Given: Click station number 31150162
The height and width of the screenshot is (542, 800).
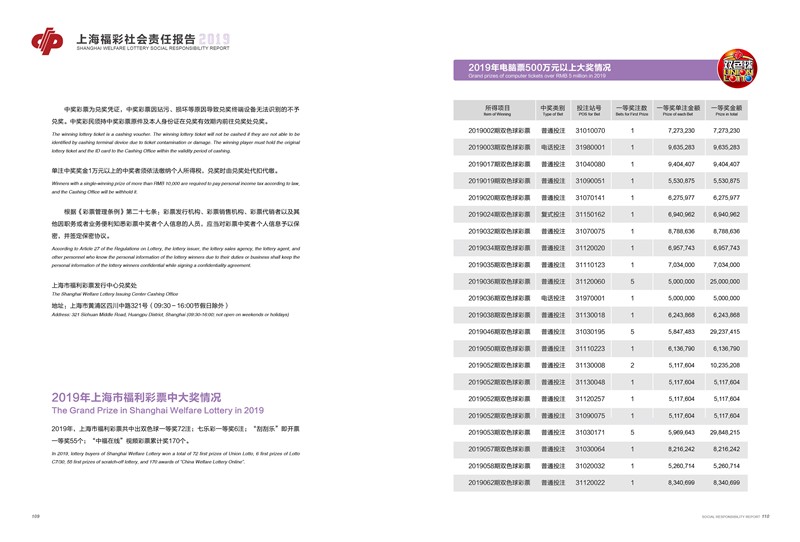Looking at the screenshot, I should click(590, 215).
